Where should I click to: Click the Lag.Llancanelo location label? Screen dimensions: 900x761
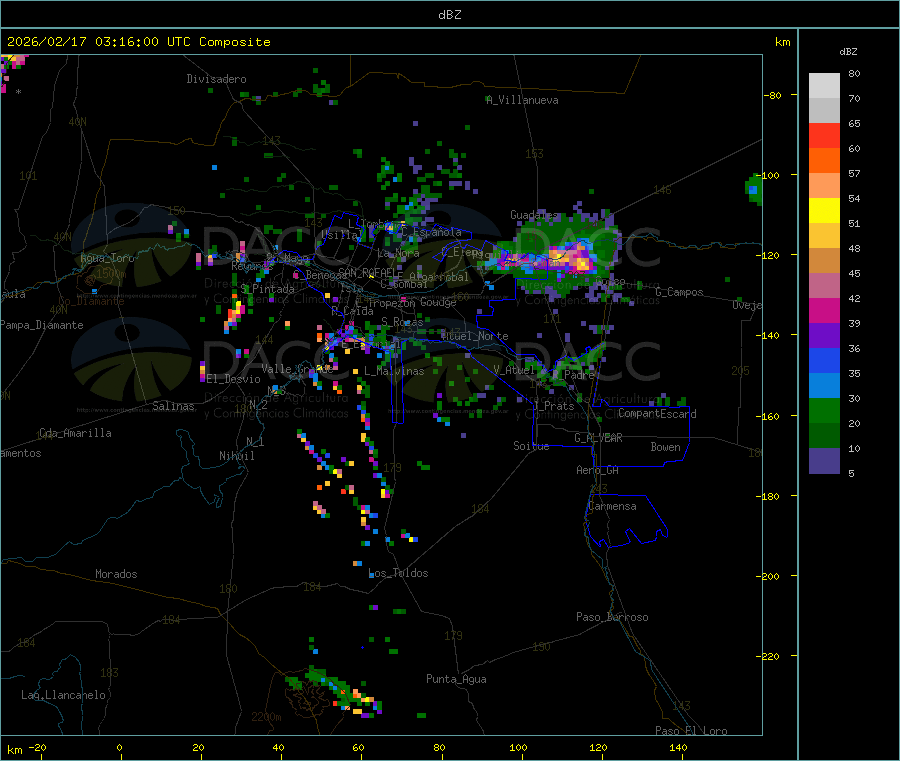pyautogui.click(x=63, y=695)
